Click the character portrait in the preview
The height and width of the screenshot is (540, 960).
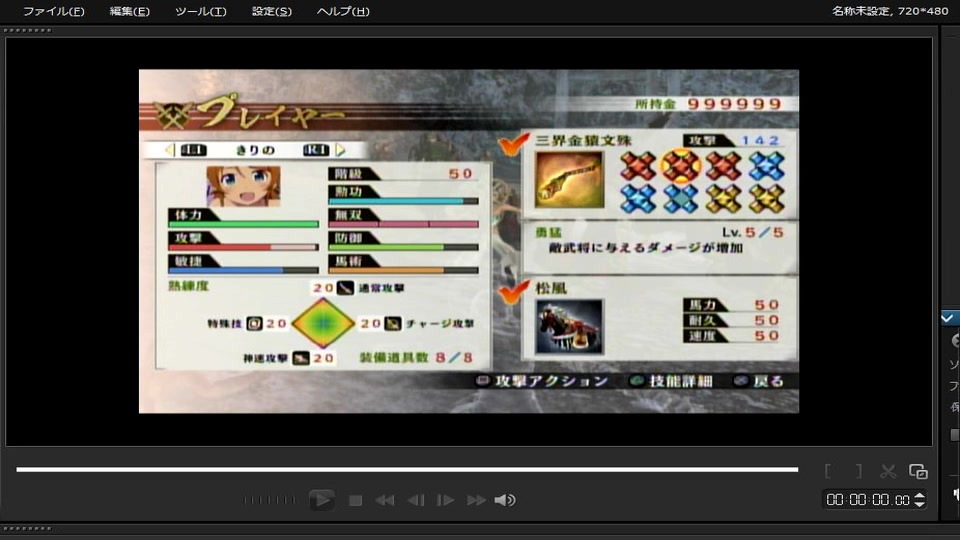coord(243,186)
